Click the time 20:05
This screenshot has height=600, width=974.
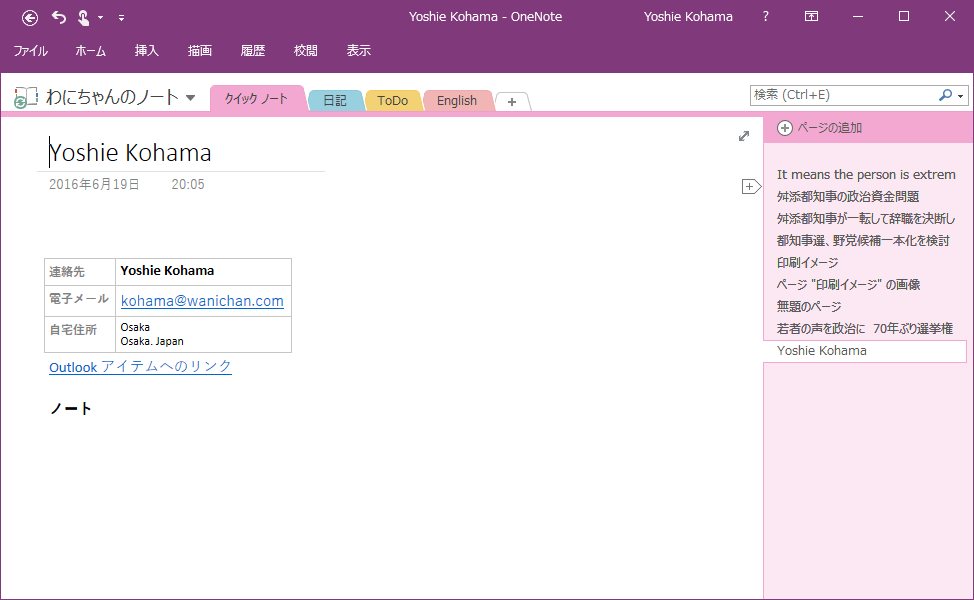188,184
